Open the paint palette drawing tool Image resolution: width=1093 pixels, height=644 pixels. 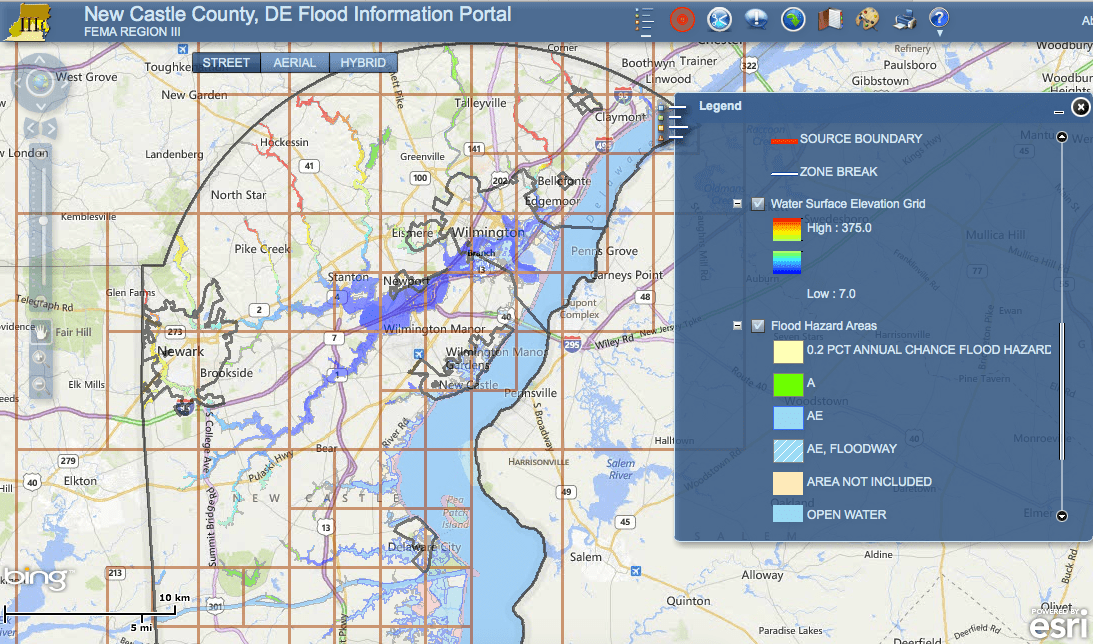click(867, 20)
